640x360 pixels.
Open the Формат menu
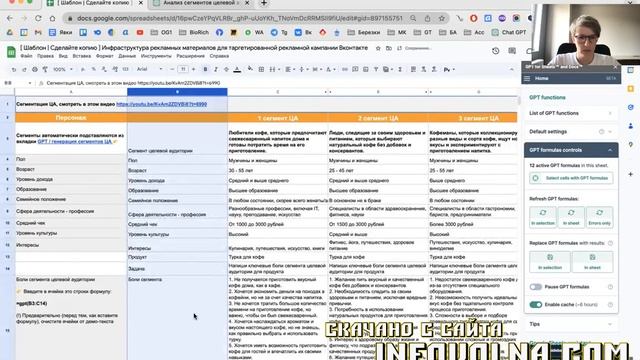[x=104, y=56]
